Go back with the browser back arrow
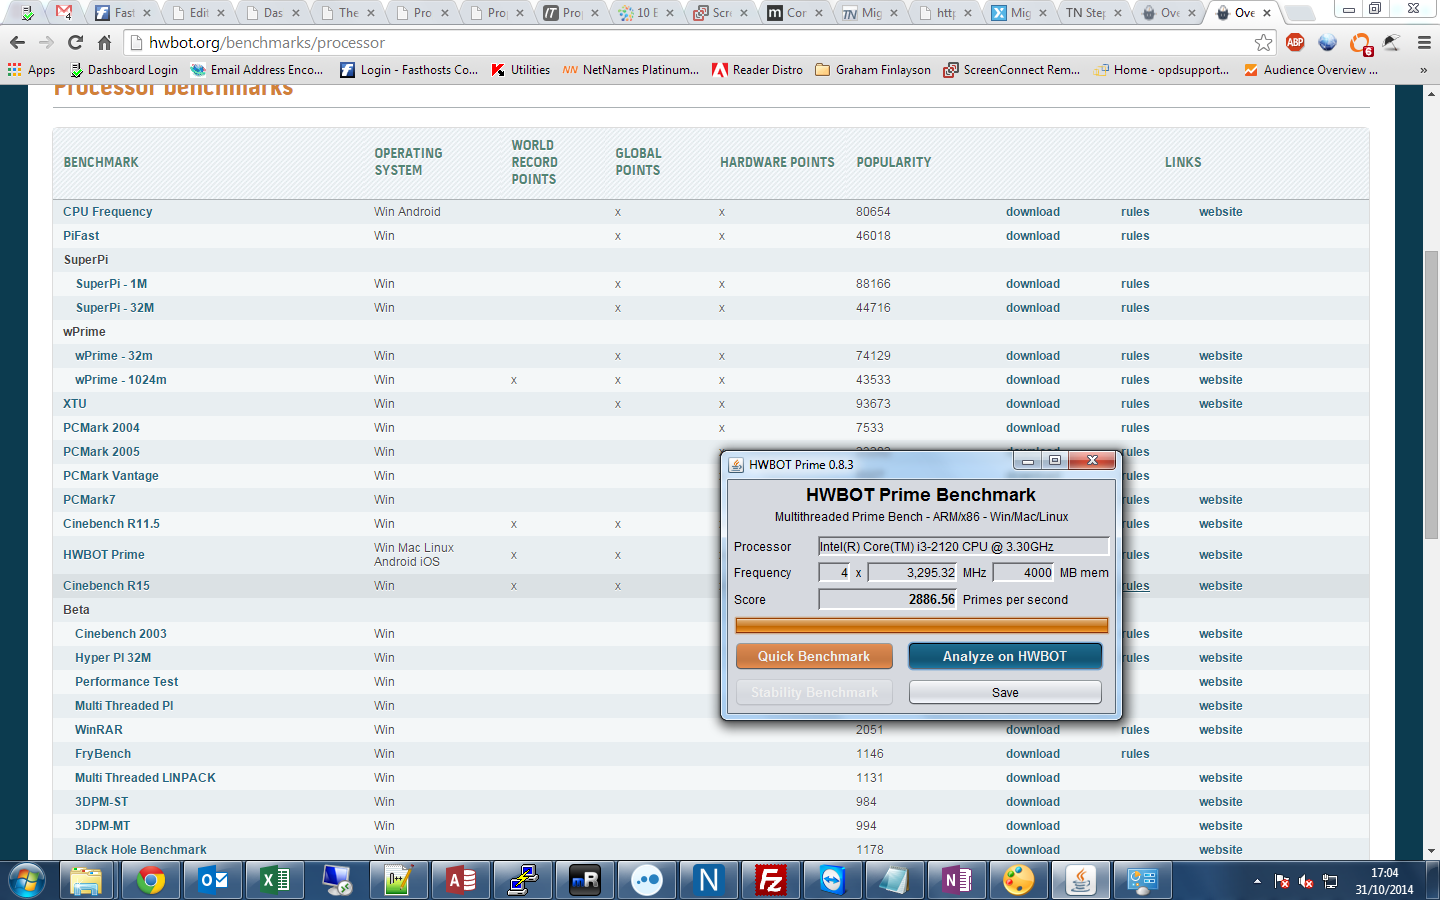Screen dimensions: 1440x900 17,42
